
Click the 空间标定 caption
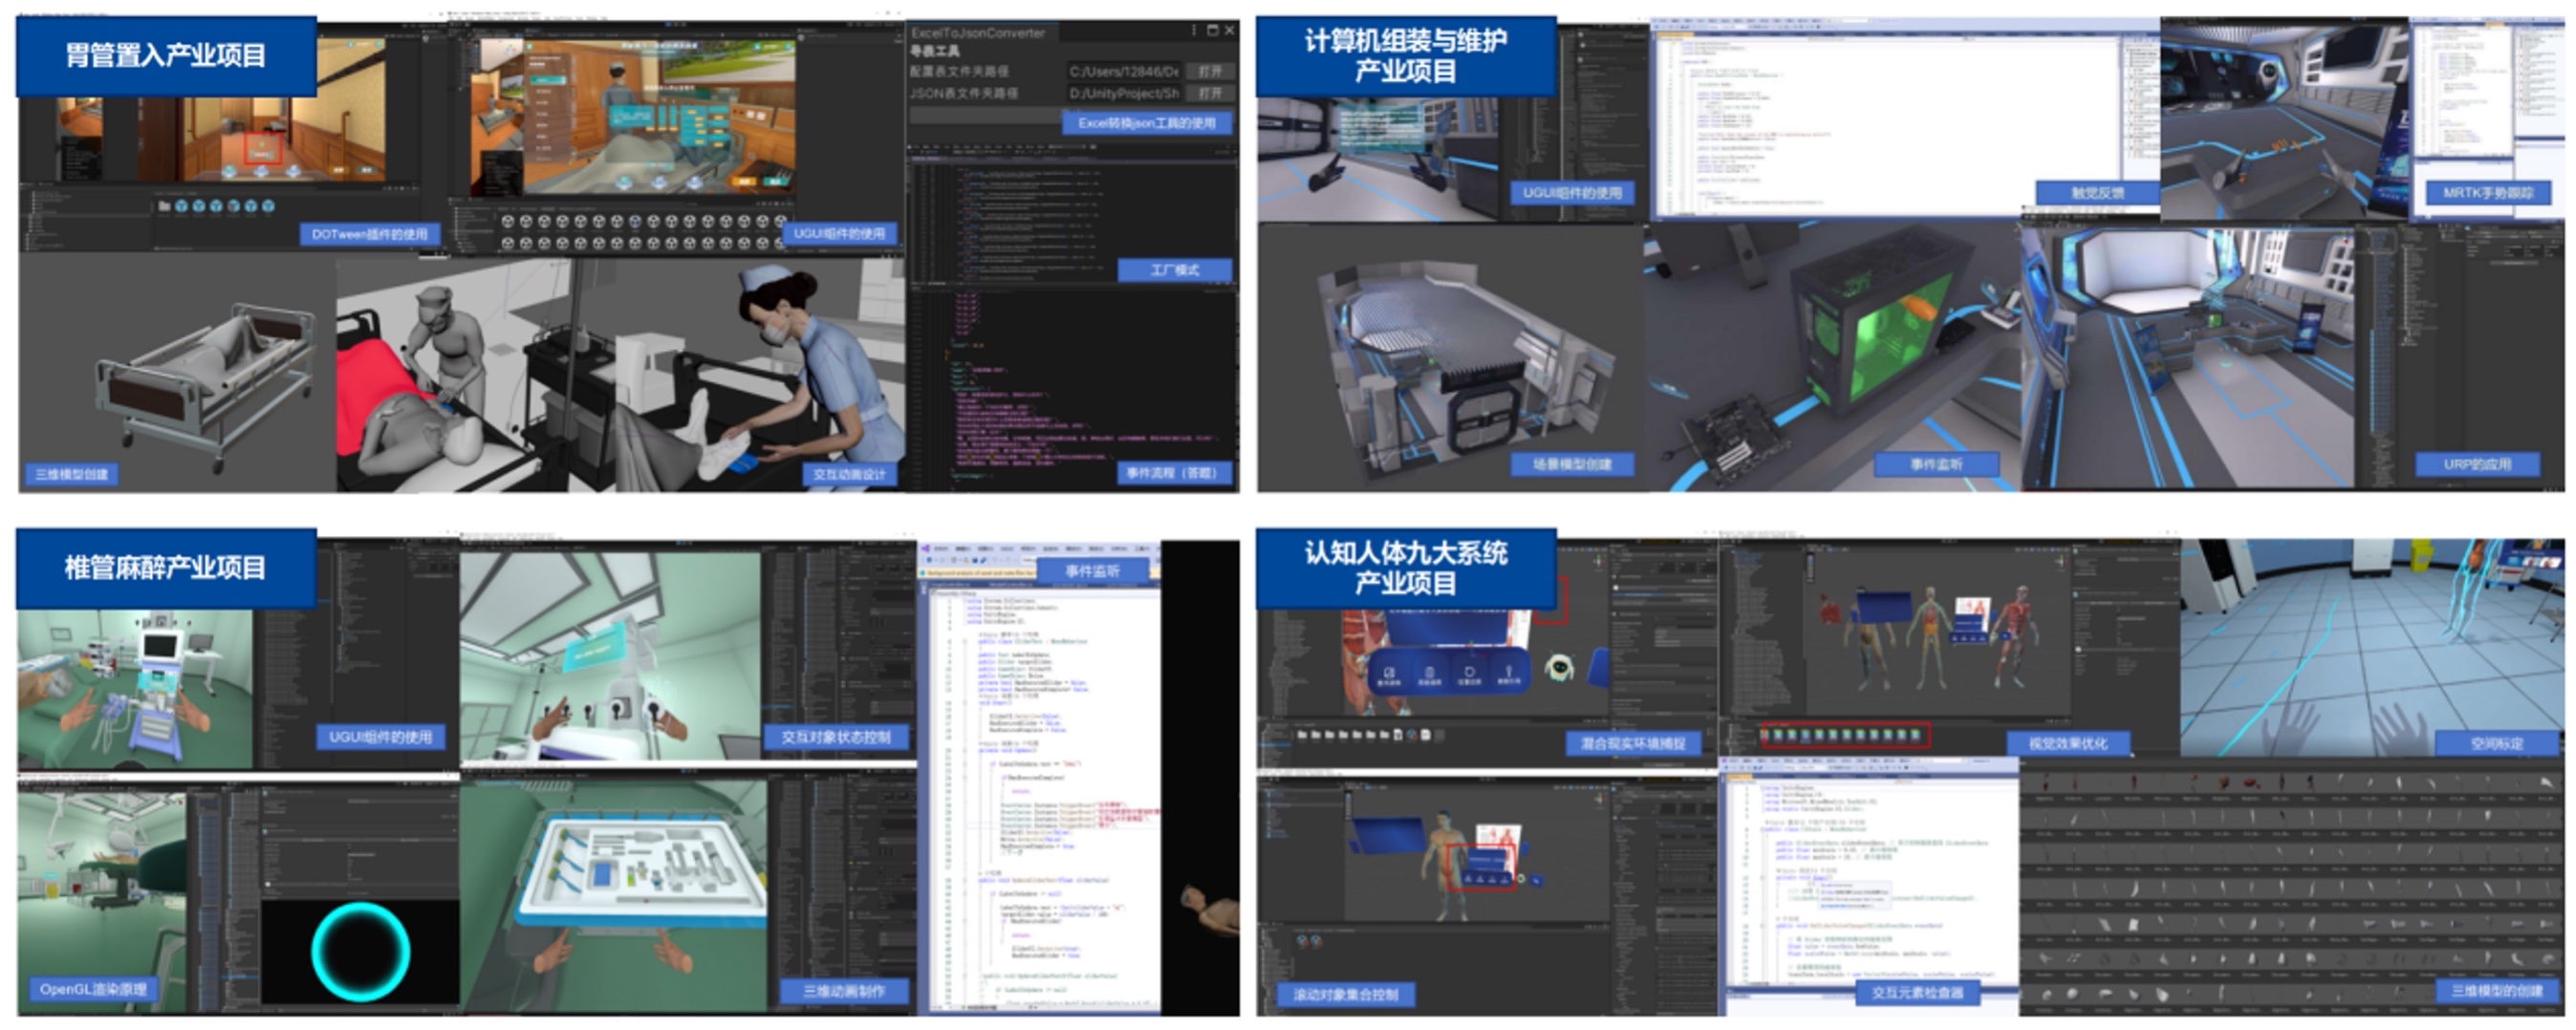[2496, 743]
